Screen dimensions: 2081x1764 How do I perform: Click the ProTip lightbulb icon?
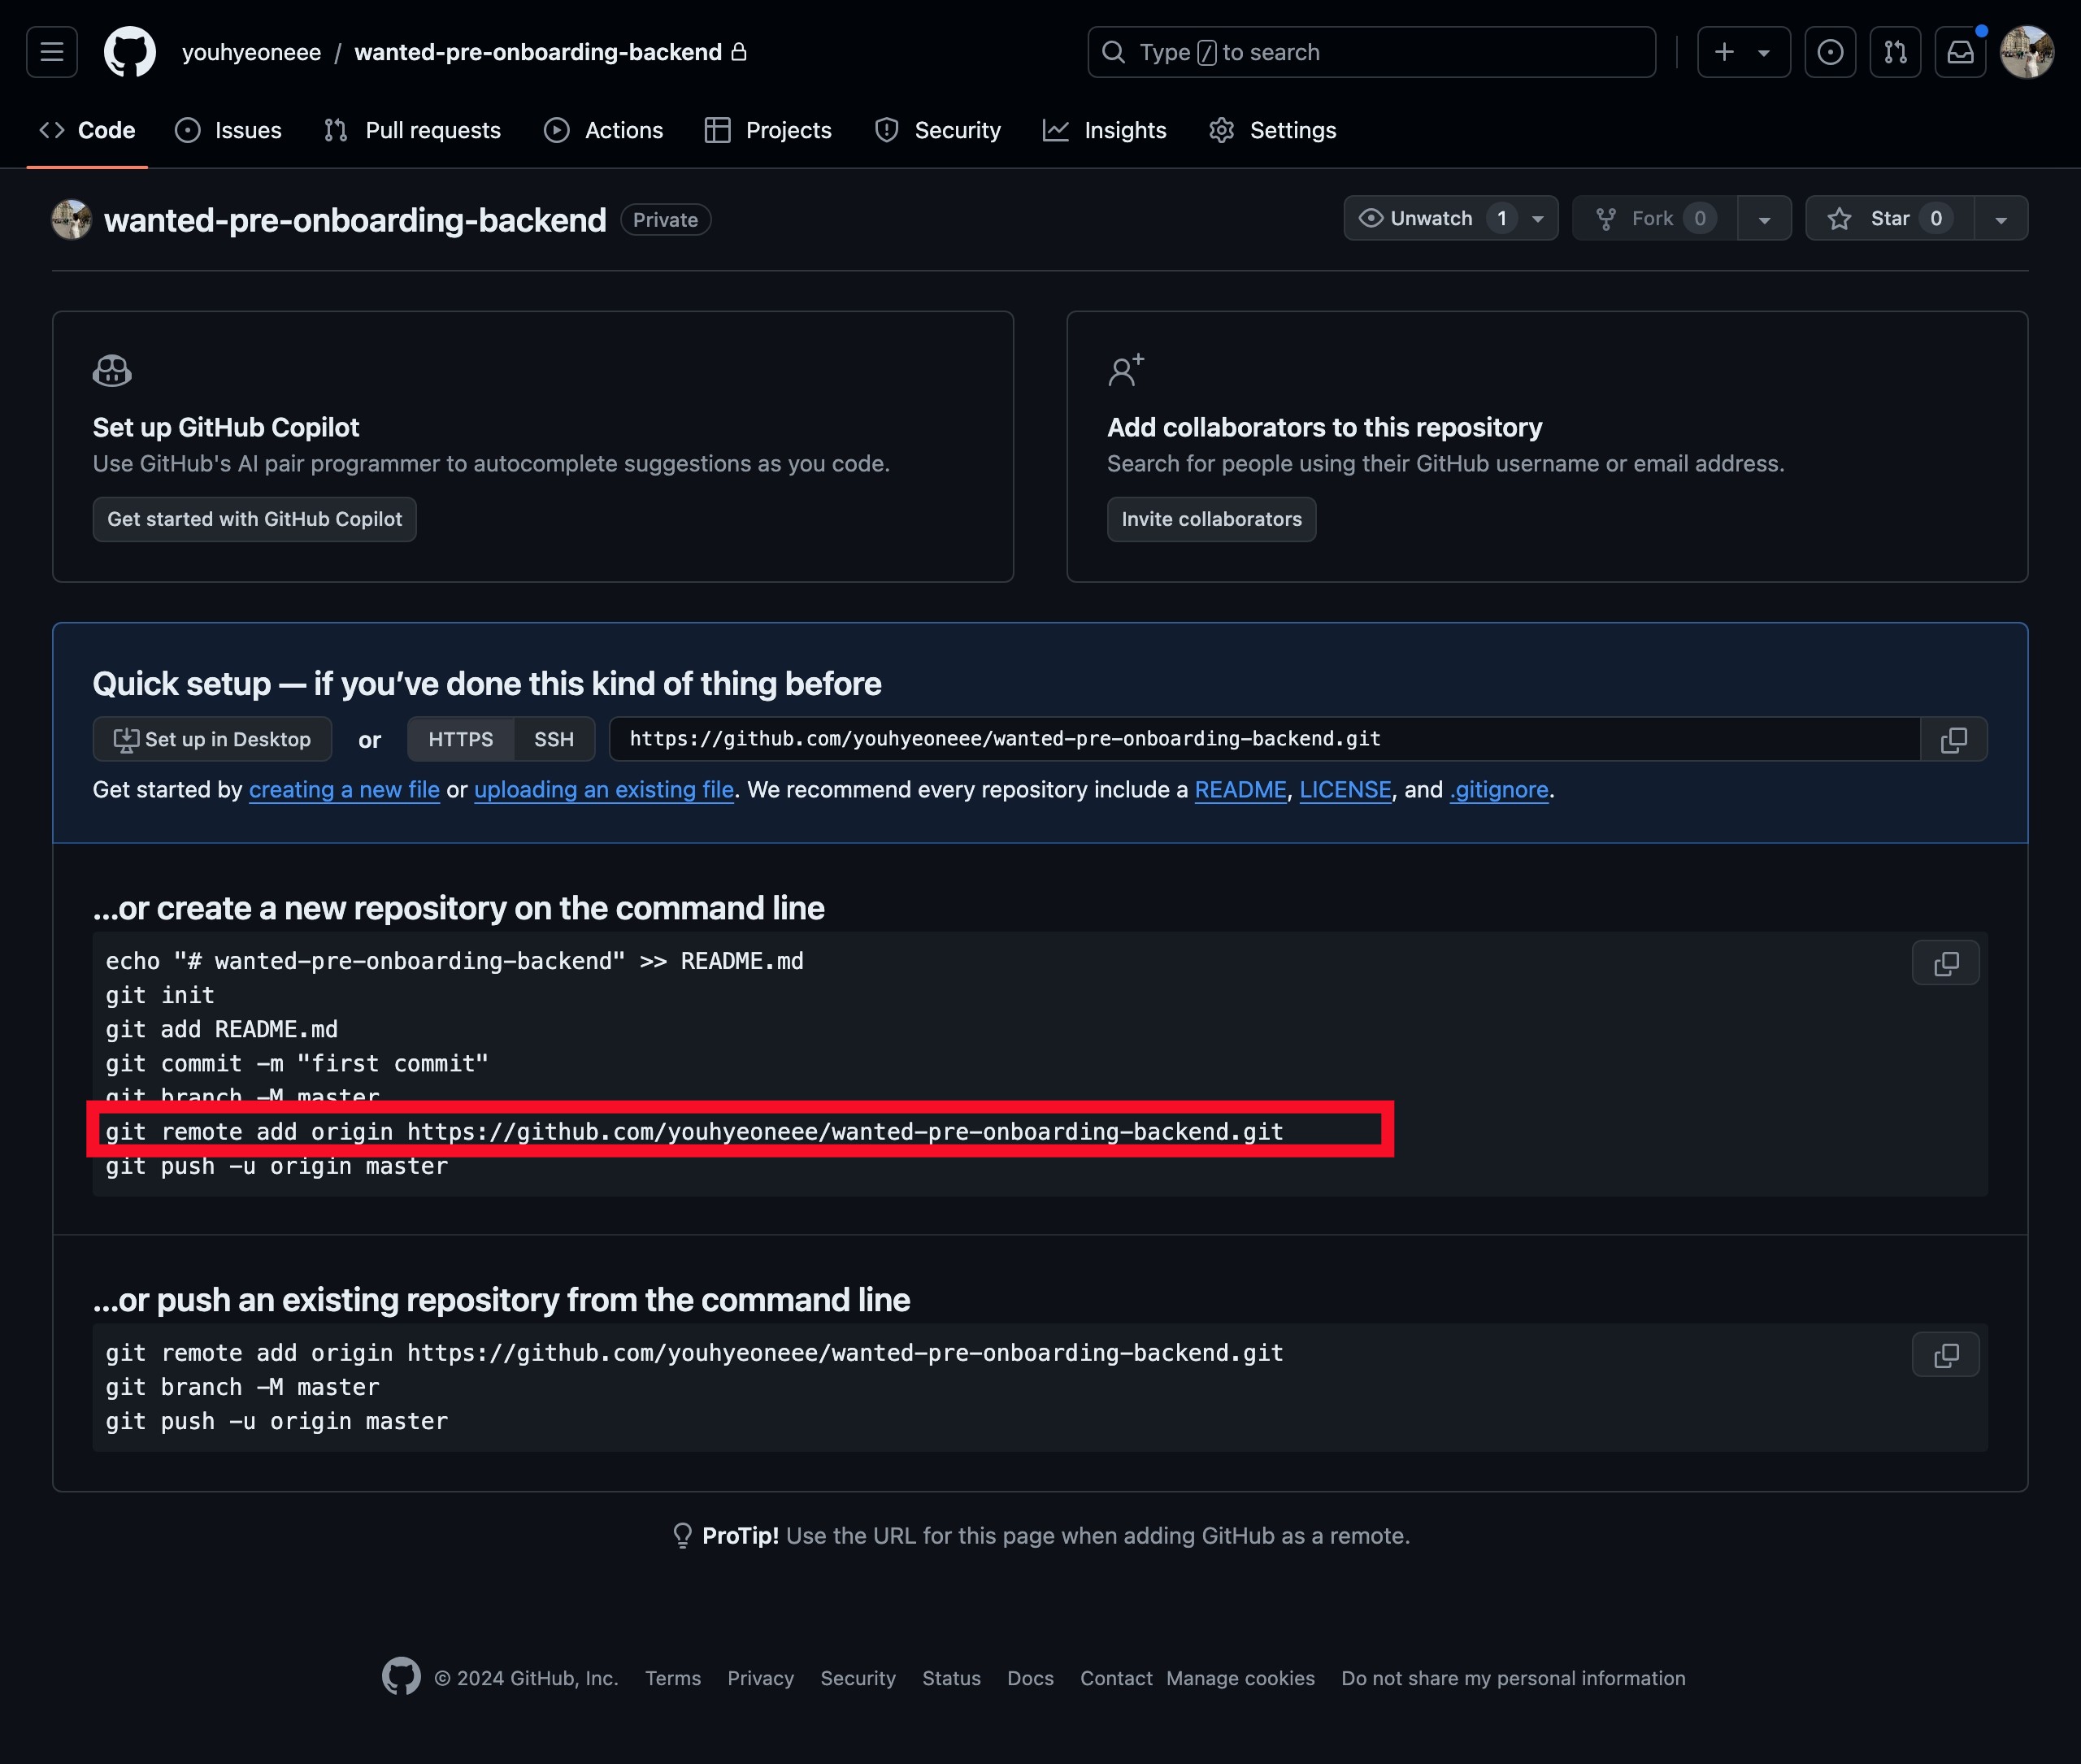point(682,1536)
